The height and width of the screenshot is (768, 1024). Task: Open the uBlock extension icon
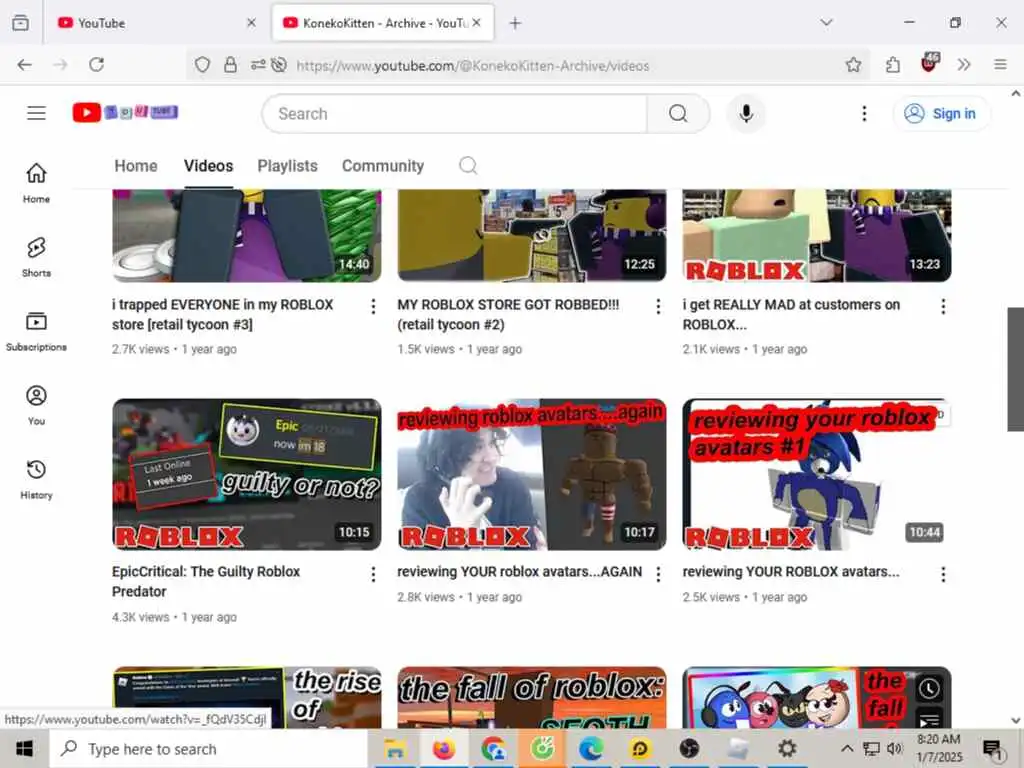pyautogui.click(x=929, y=63)
